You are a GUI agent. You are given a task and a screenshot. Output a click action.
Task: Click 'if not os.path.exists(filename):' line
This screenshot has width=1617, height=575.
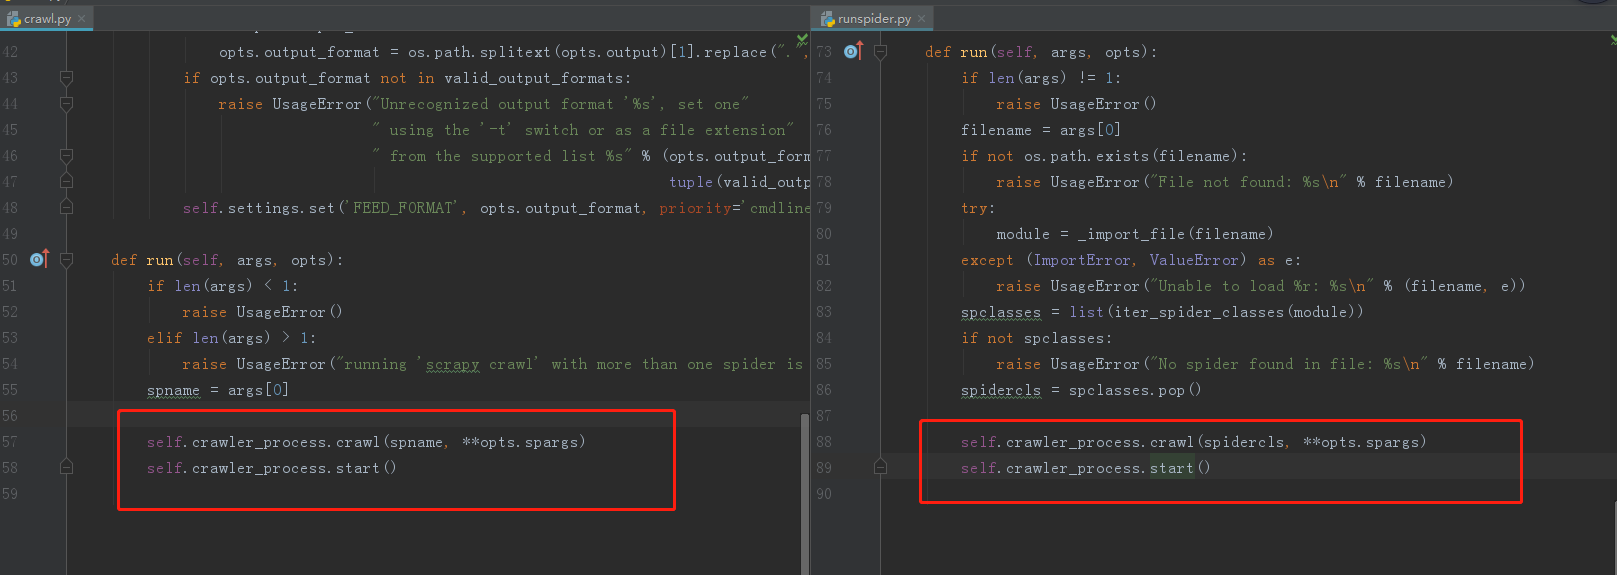pyautogui.click(x=1103, y=156)
